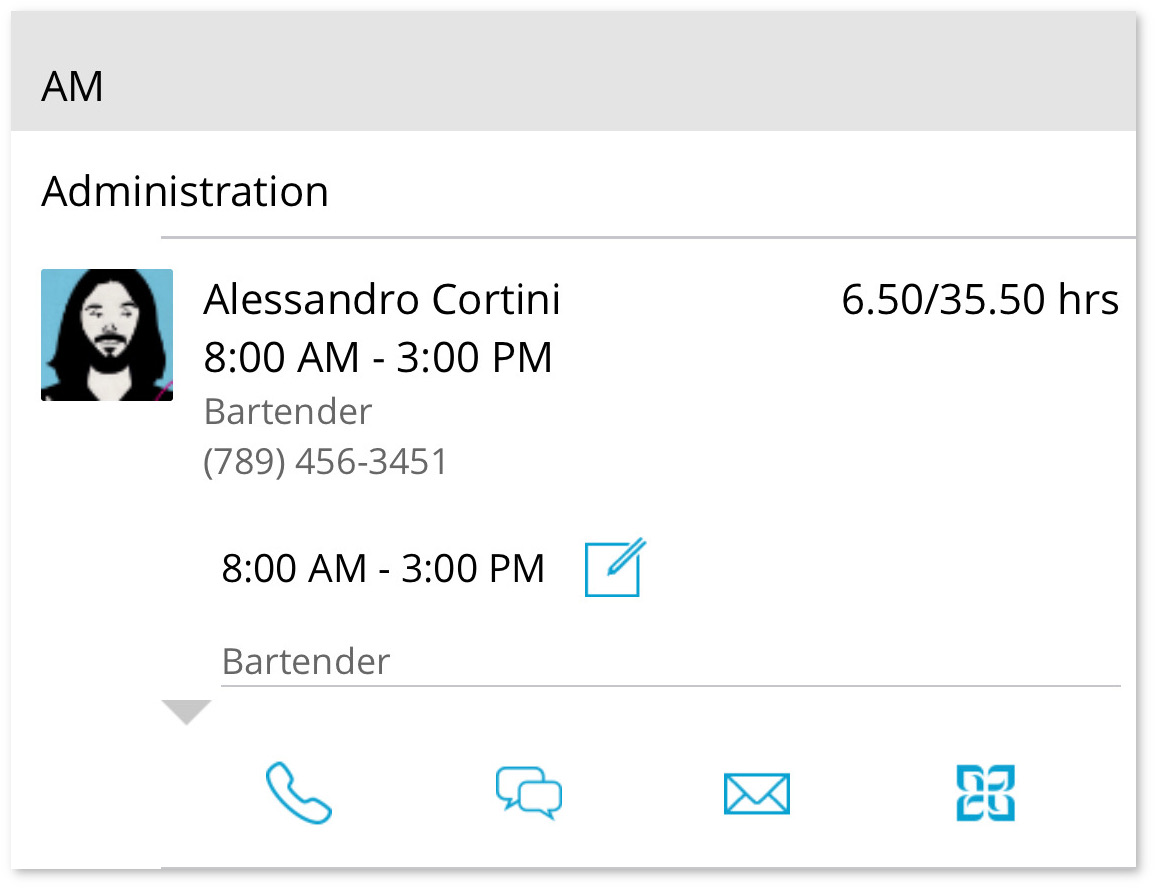Call the number (789) 456-3451
This screenshot has height=888, width=1155.
click(325, 462)
